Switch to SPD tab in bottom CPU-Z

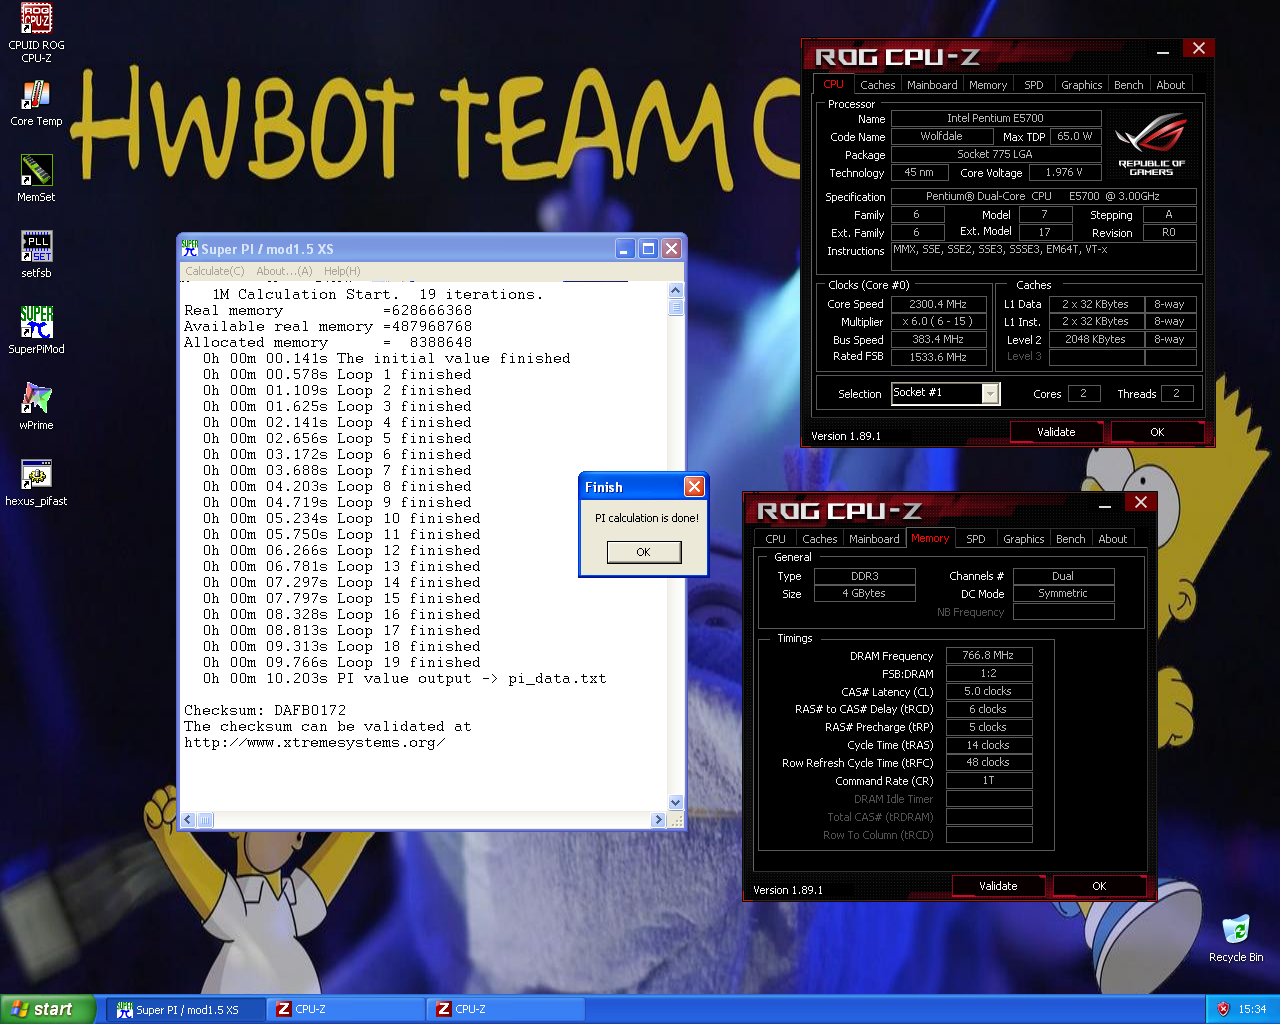[976, 539]
